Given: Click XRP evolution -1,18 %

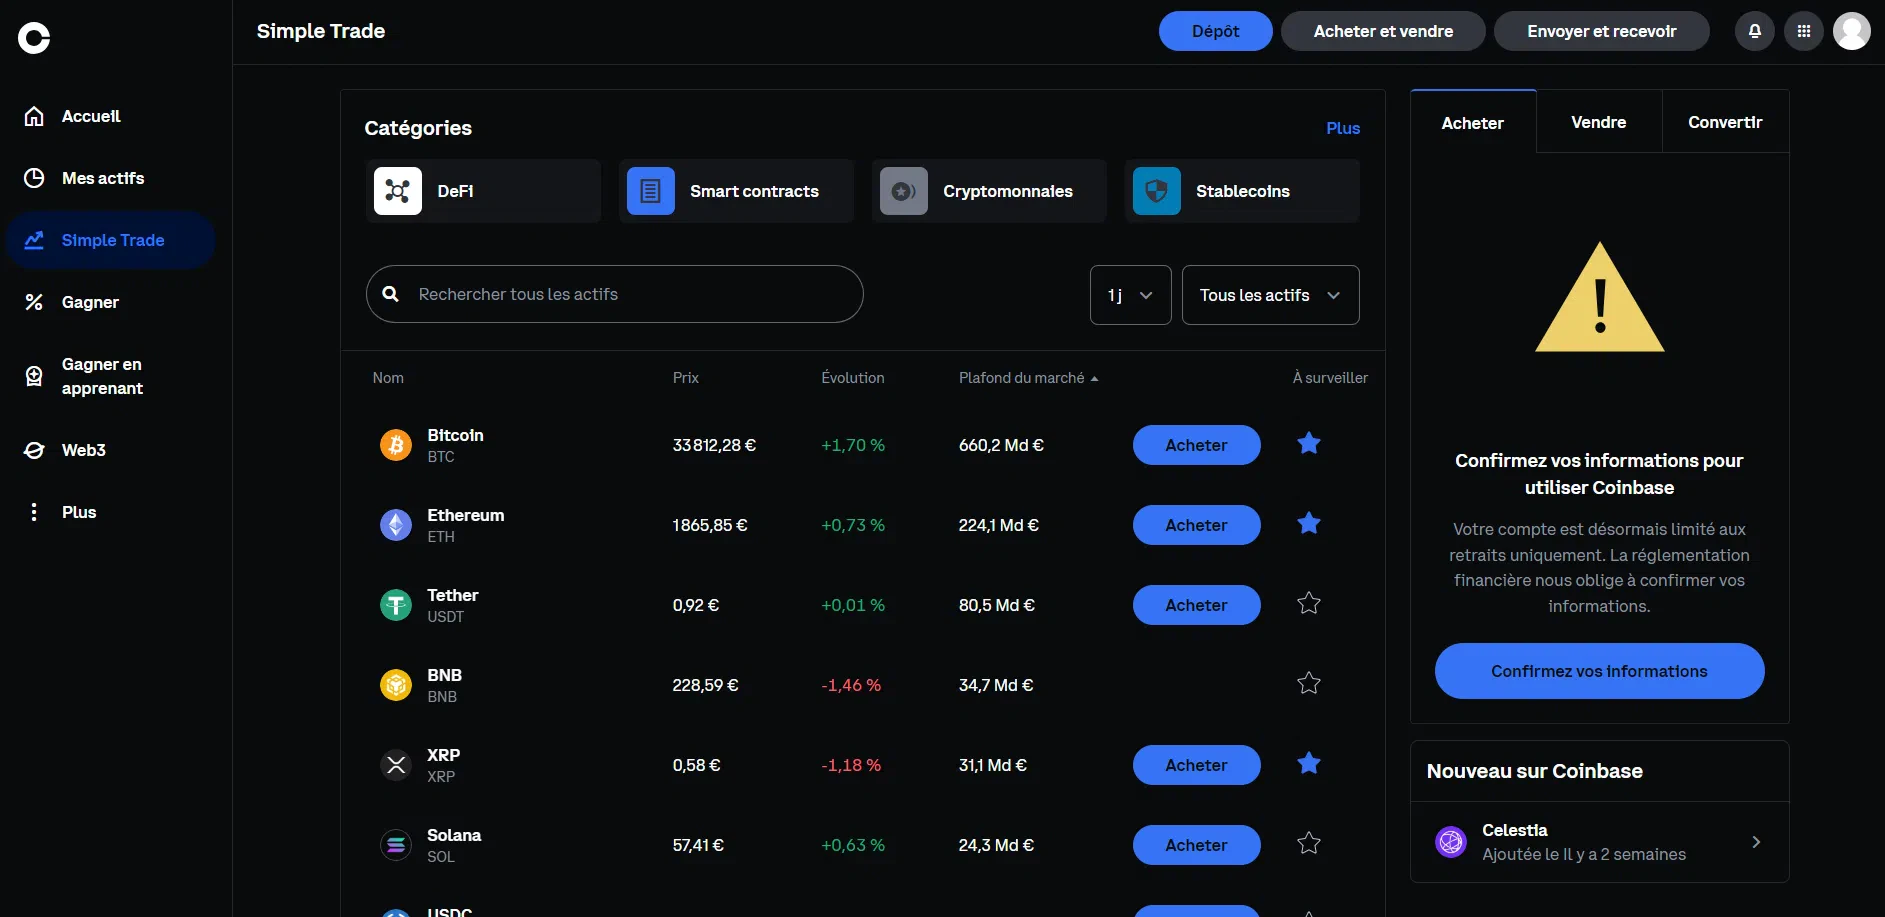Looking at the screenshot, I should (851, 765).
